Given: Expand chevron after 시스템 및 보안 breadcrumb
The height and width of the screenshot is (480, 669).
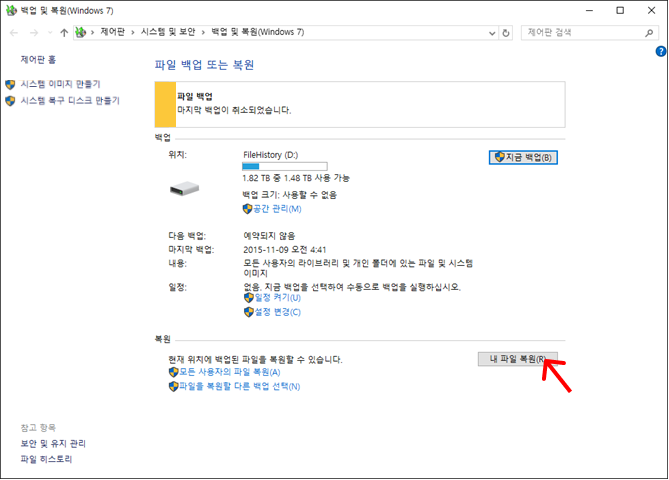Looking at the screenshot, I should 203,32.
